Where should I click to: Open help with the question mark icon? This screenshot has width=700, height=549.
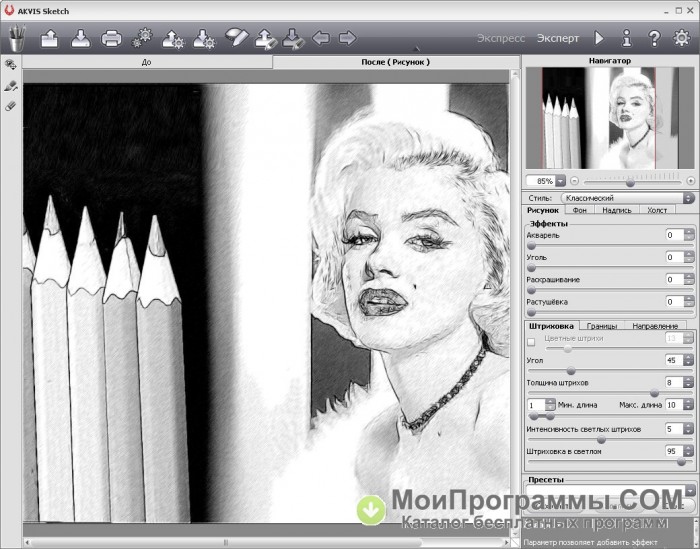point(654,38)
